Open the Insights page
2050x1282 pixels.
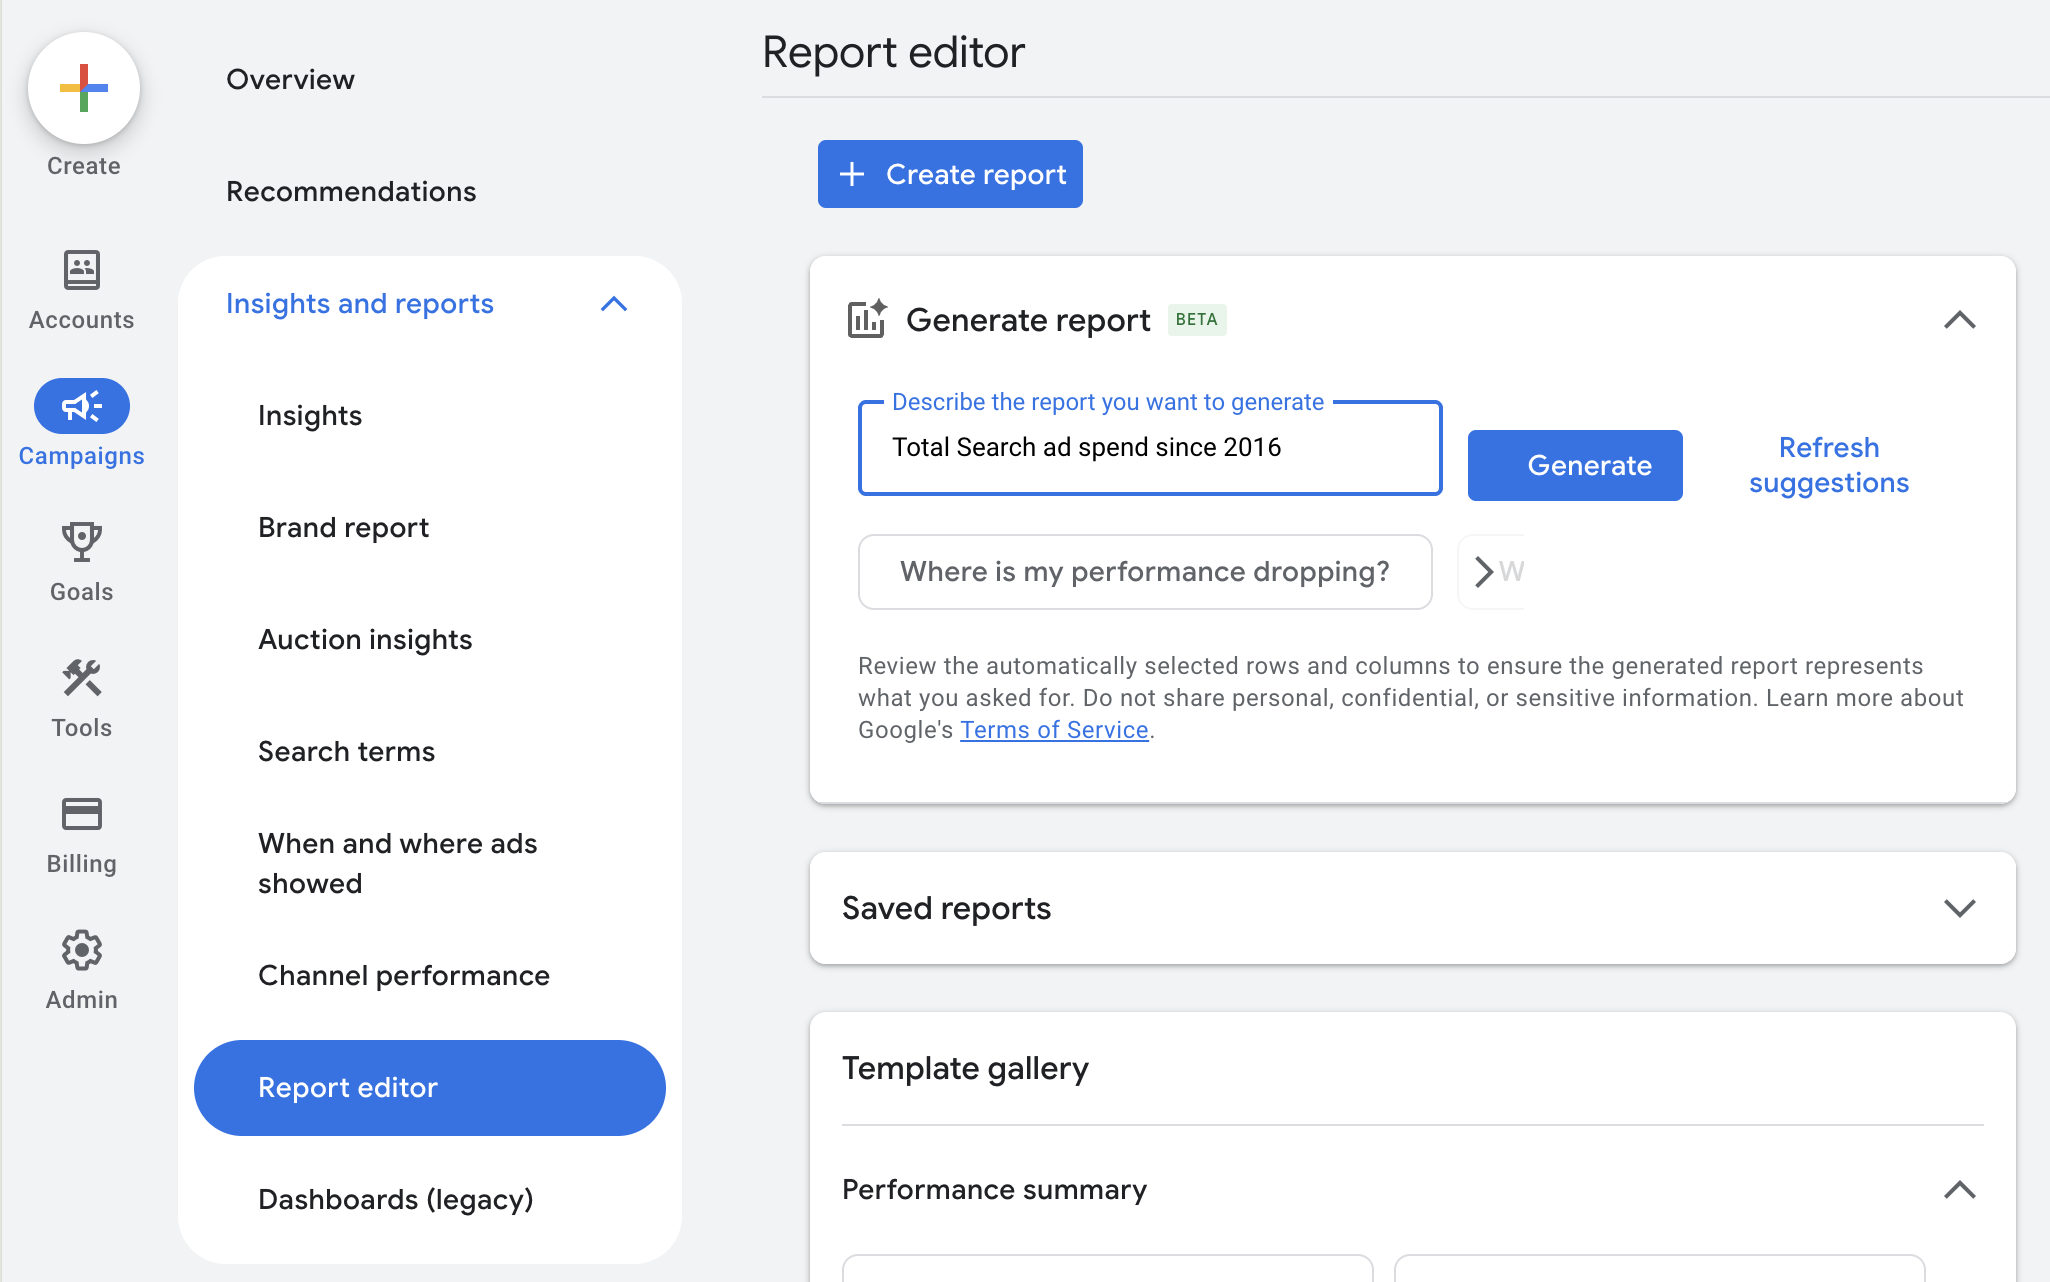(310, 416)
